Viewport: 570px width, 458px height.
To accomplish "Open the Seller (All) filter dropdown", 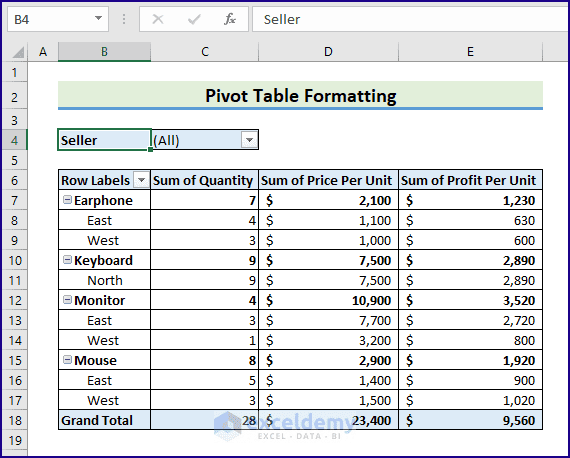I will [249, 140].
